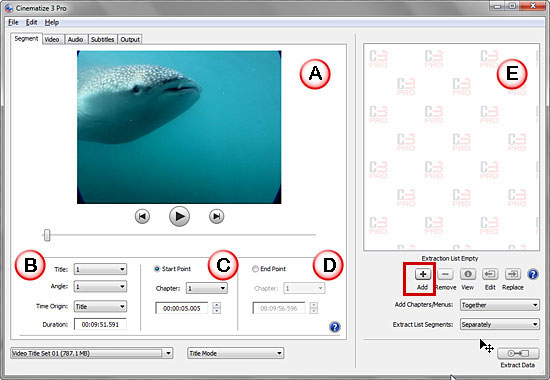Screen dimensions: 550x380
Task: Click the Edit extraction item button
Action: 490,274
